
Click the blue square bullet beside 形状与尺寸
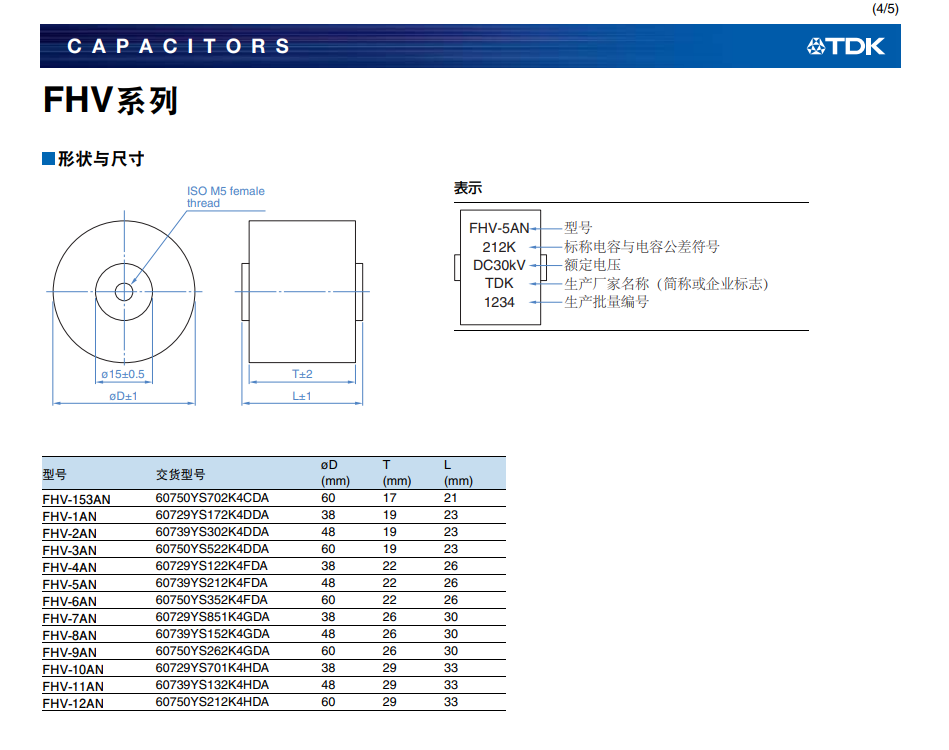pos(47,159)
